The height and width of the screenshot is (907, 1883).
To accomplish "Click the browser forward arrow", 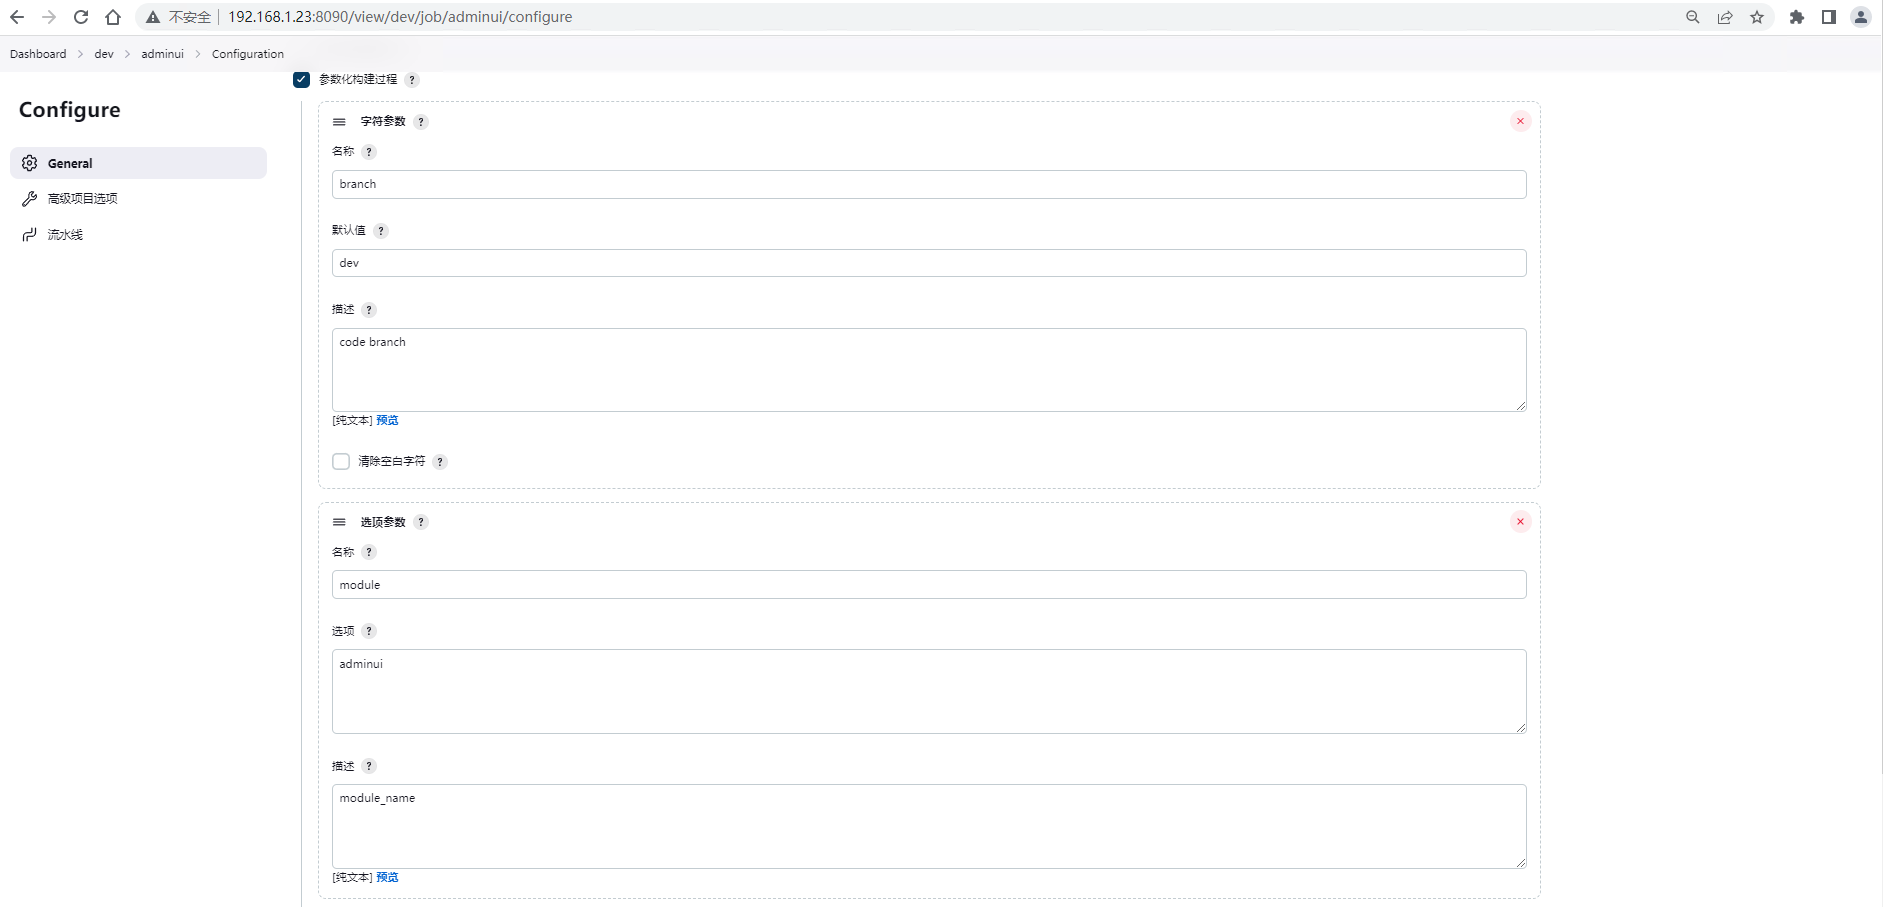I will [x=49, y=17].
